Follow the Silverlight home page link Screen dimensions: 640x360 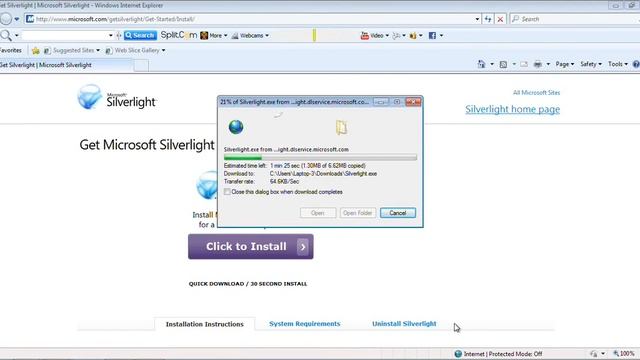(x=512, y=109)
